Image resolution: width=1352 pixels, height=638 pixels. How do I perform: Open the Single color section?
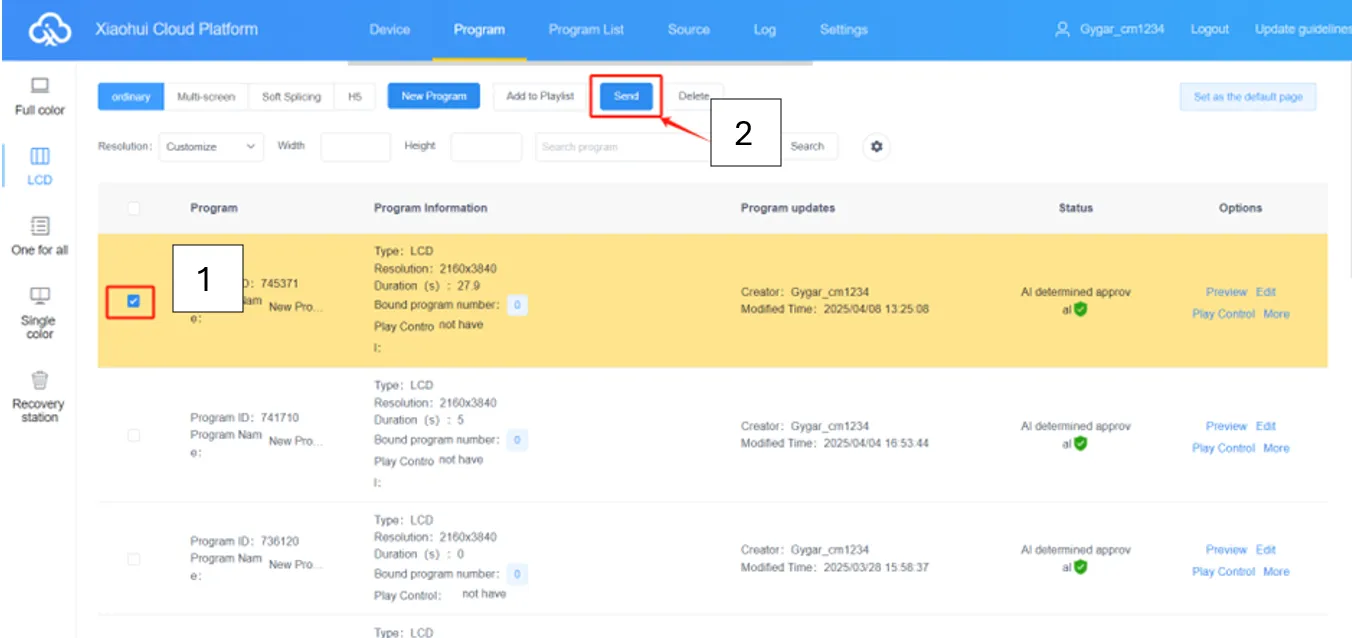[40, 312]
